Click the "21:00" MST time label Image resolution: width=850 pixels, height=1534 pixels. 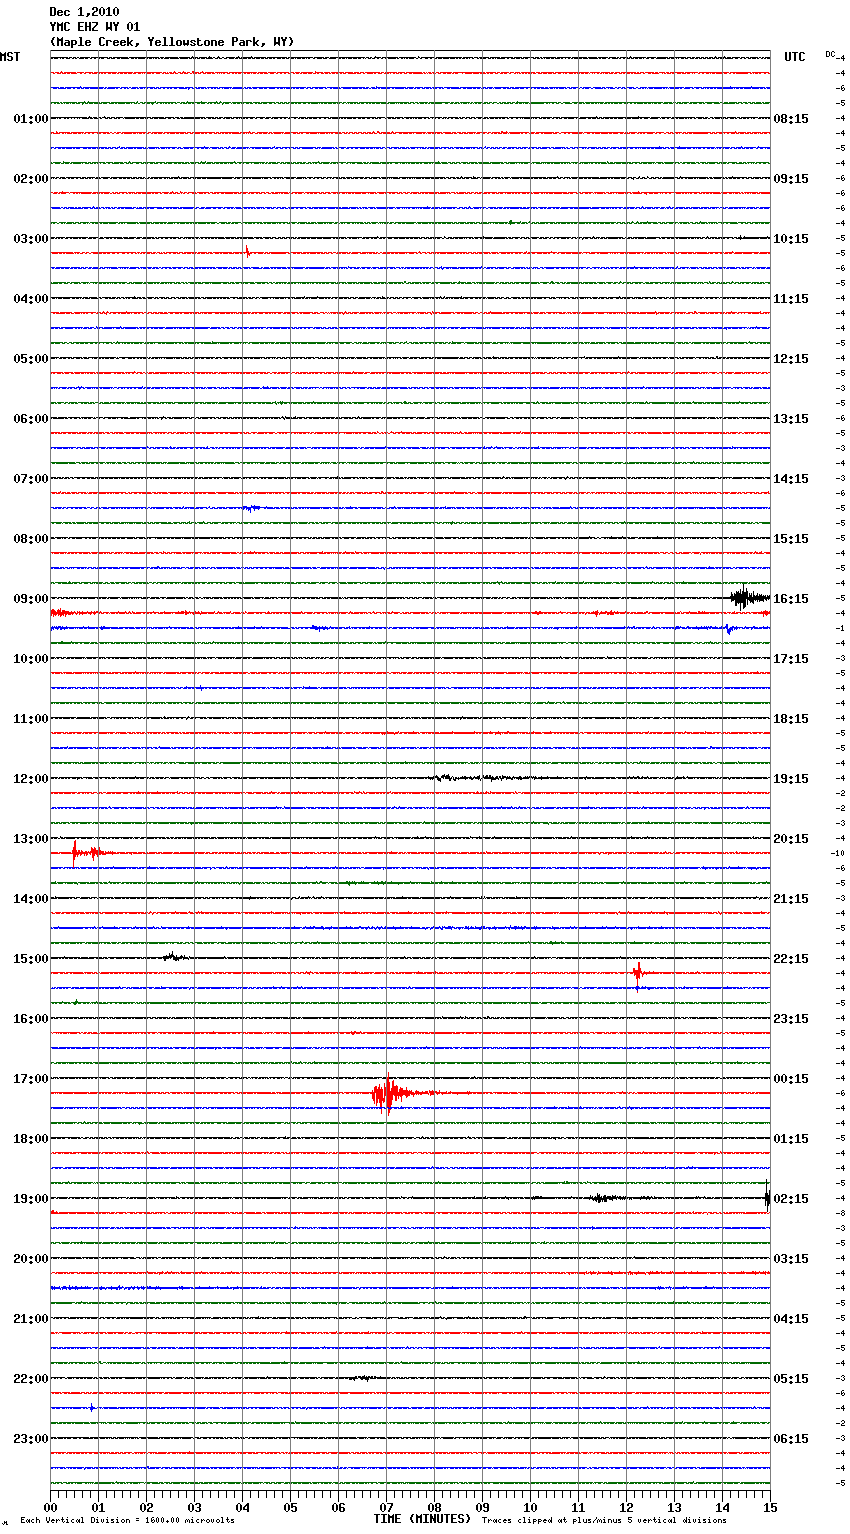[x=31, y=1319]
